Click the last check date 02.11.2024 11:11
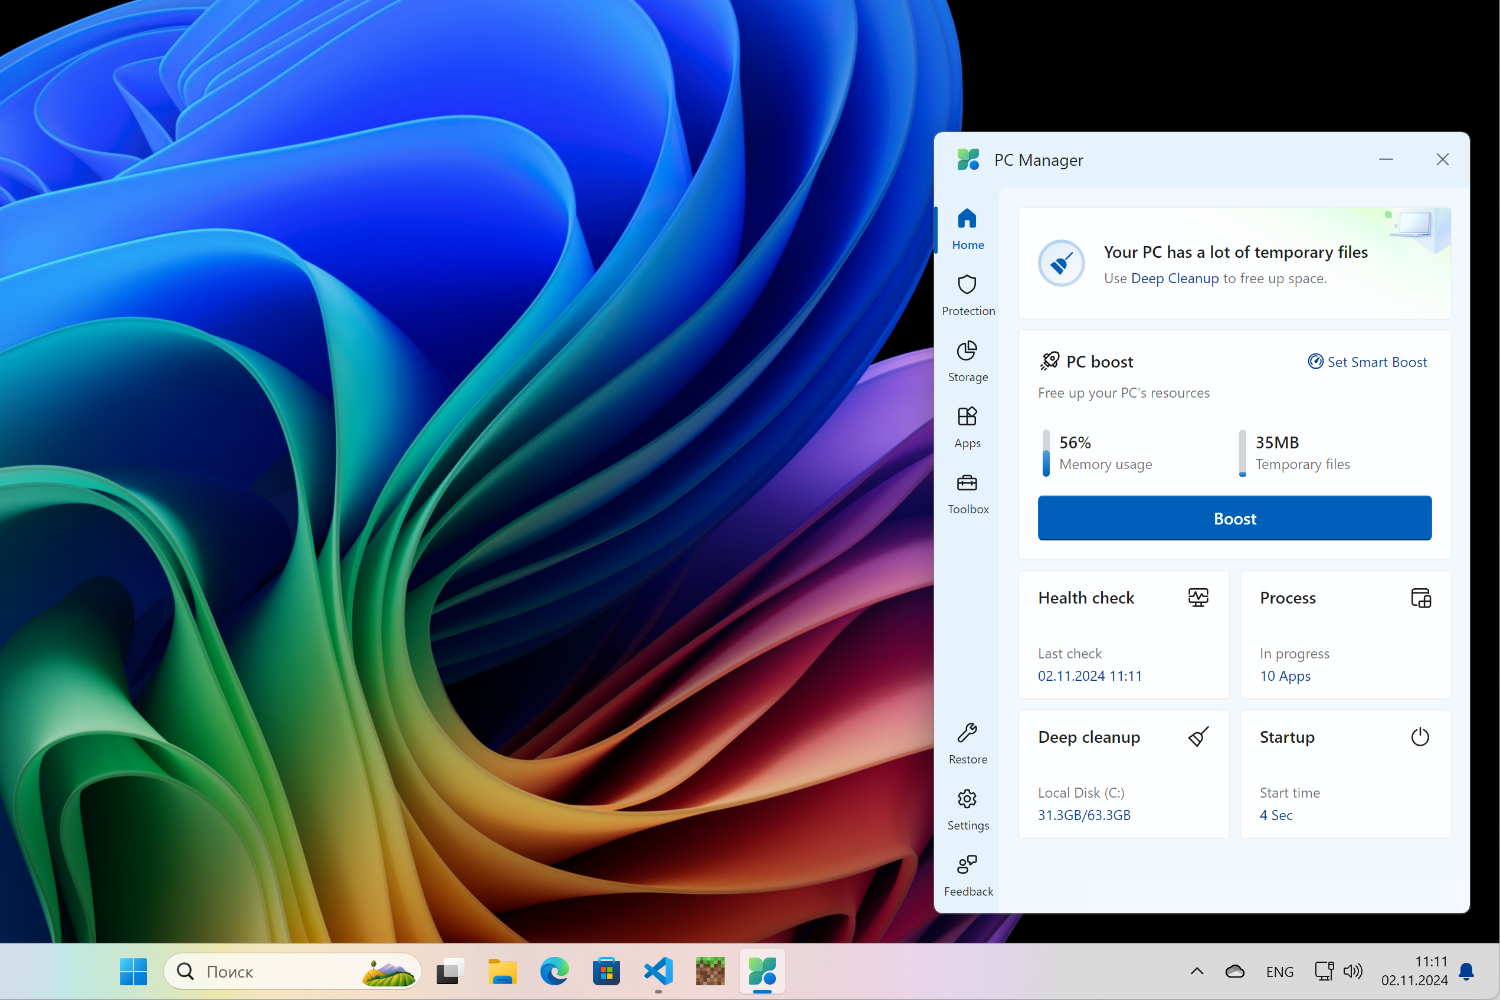Screen dimensions: 1500x1000 pos(1090,676)
